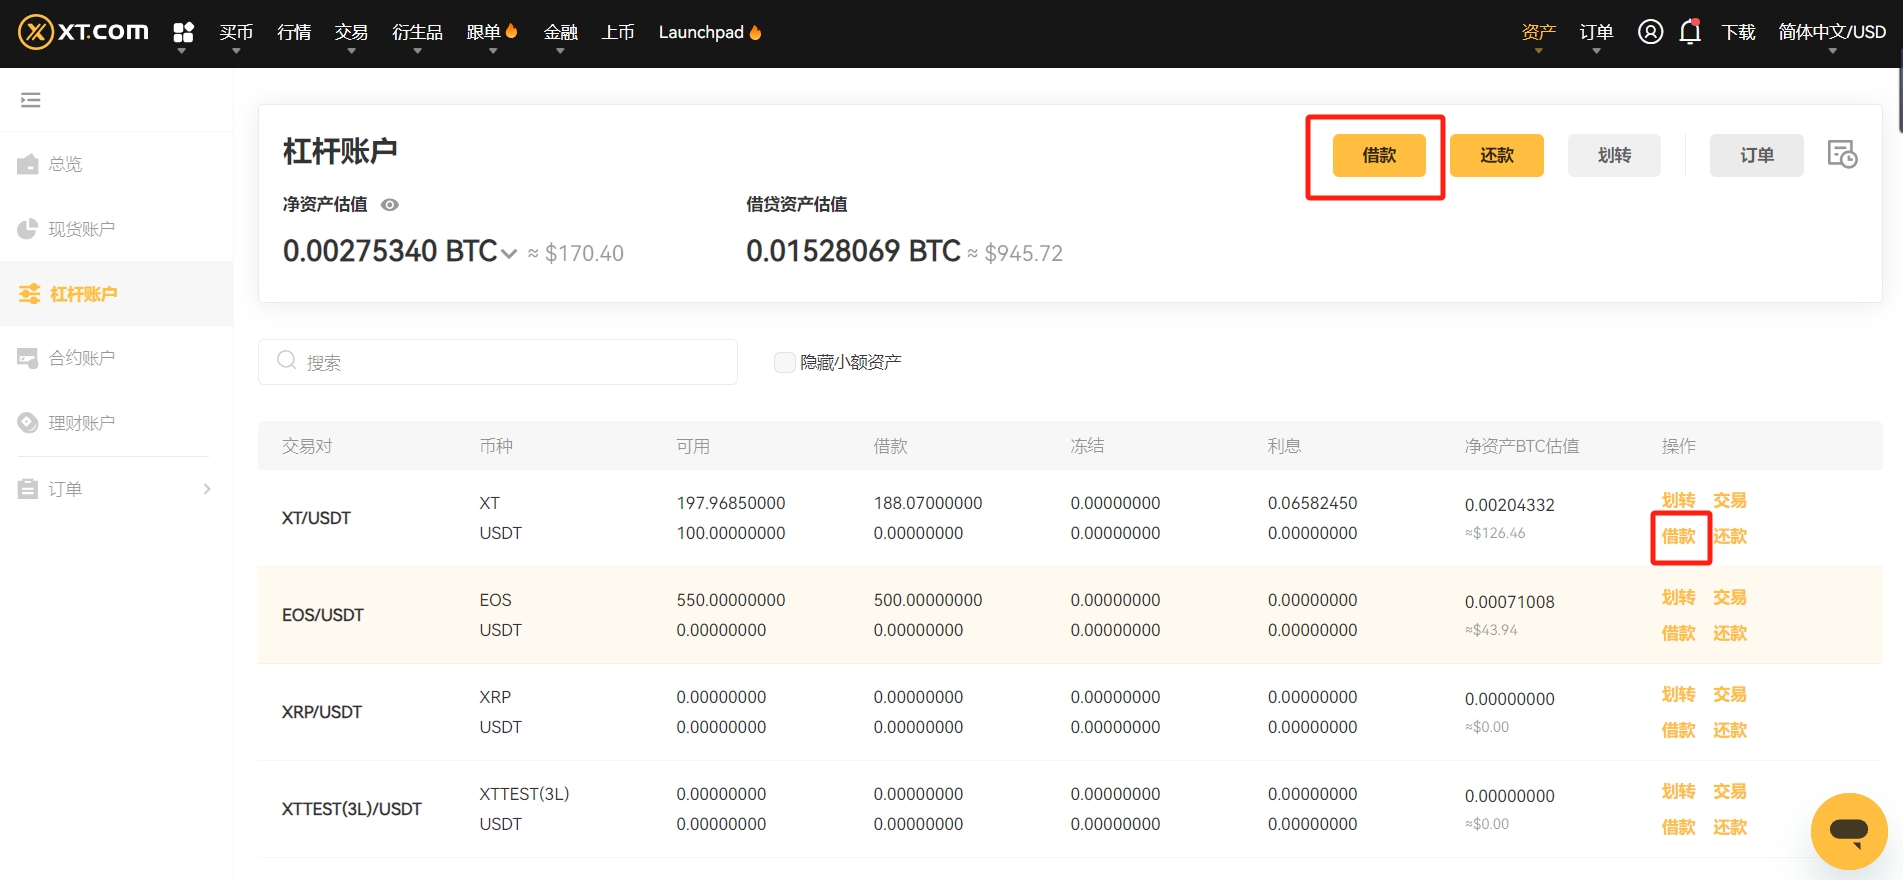Click 交易 in XTTEST(3L)/USDT row
The height and width of the screenshot is (880, 1903).
click(1729, 791)
